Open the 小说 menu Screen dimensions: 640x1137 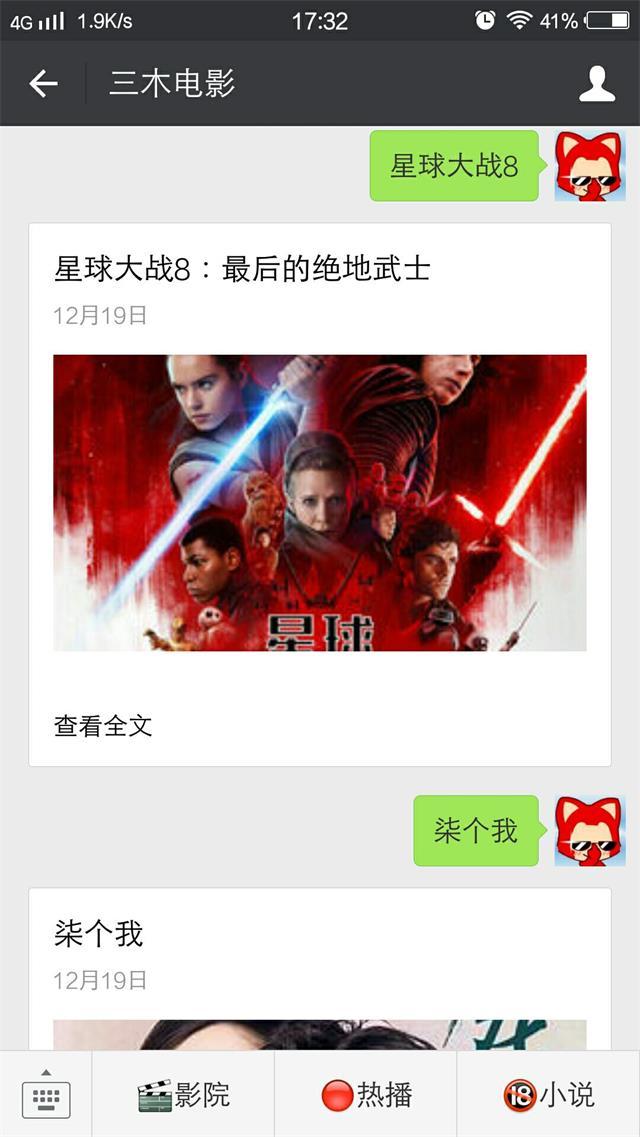[549, 1094]
